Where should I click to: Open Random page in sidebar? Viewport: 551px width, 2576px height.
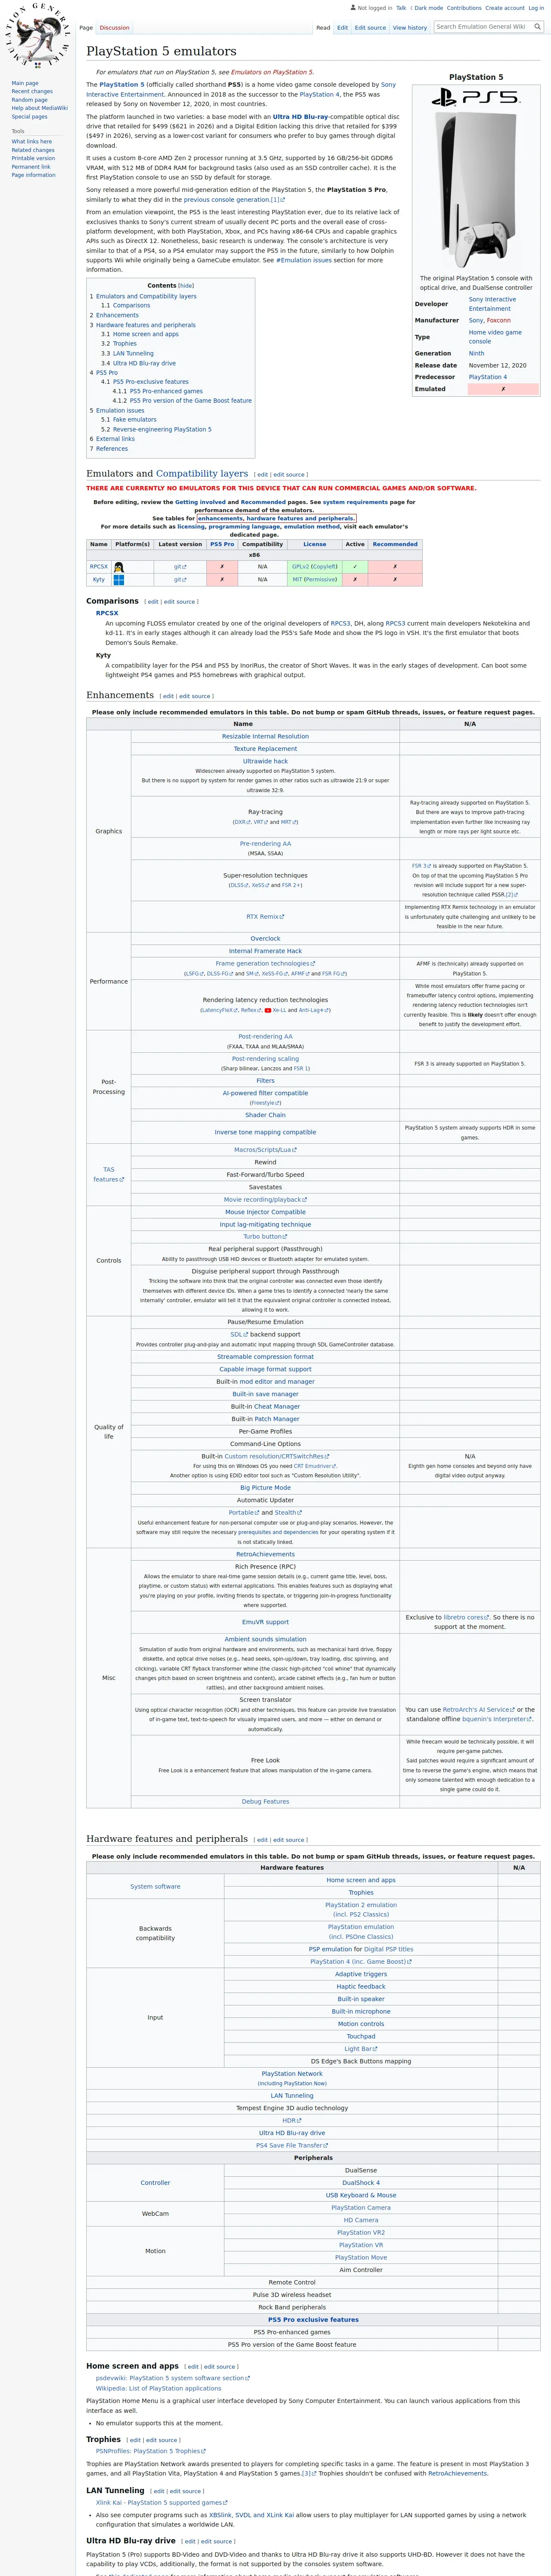(x=29, y=100)
